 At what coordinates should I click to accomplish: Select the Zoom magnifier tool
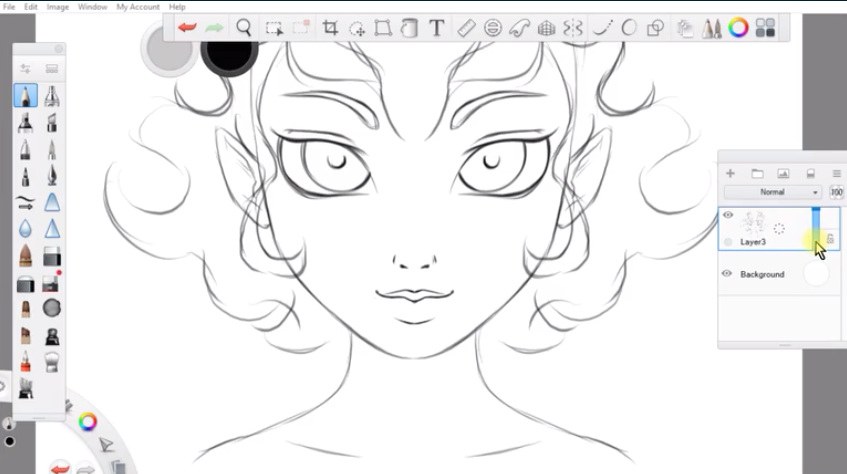tap(243, 28)
